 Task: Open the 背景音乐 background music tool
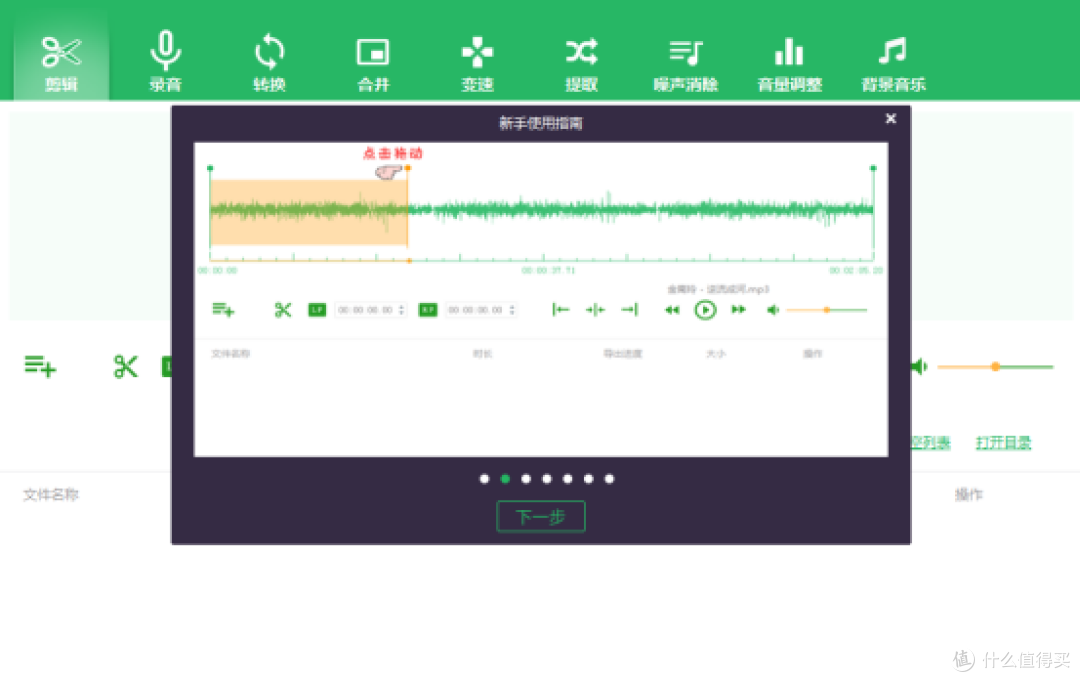click(893, 63)
